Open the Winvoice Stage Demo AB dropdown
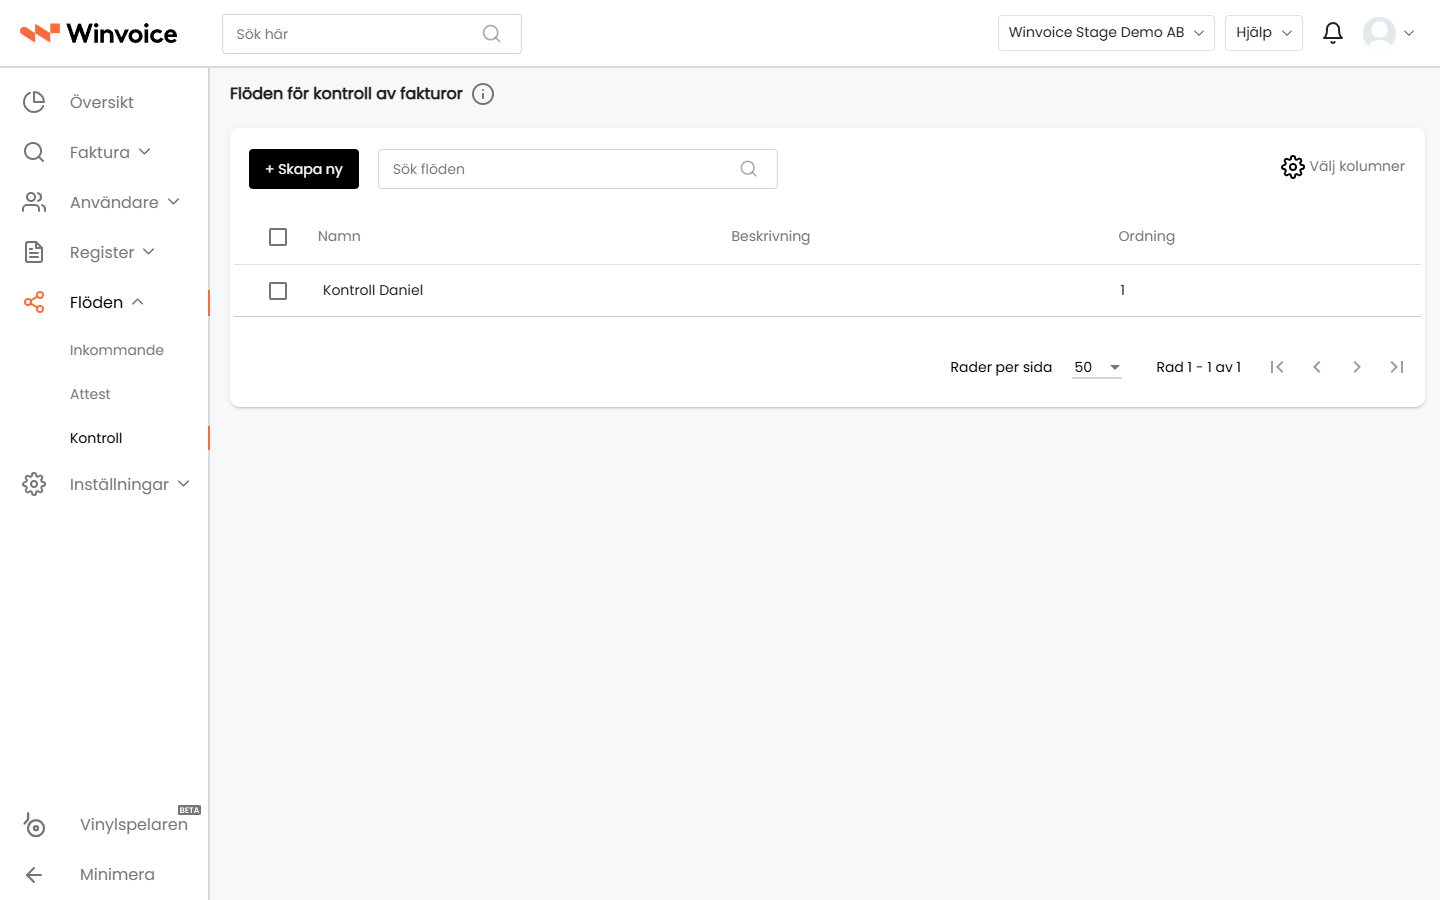The image size is (1440, 900). [1106, 33]
